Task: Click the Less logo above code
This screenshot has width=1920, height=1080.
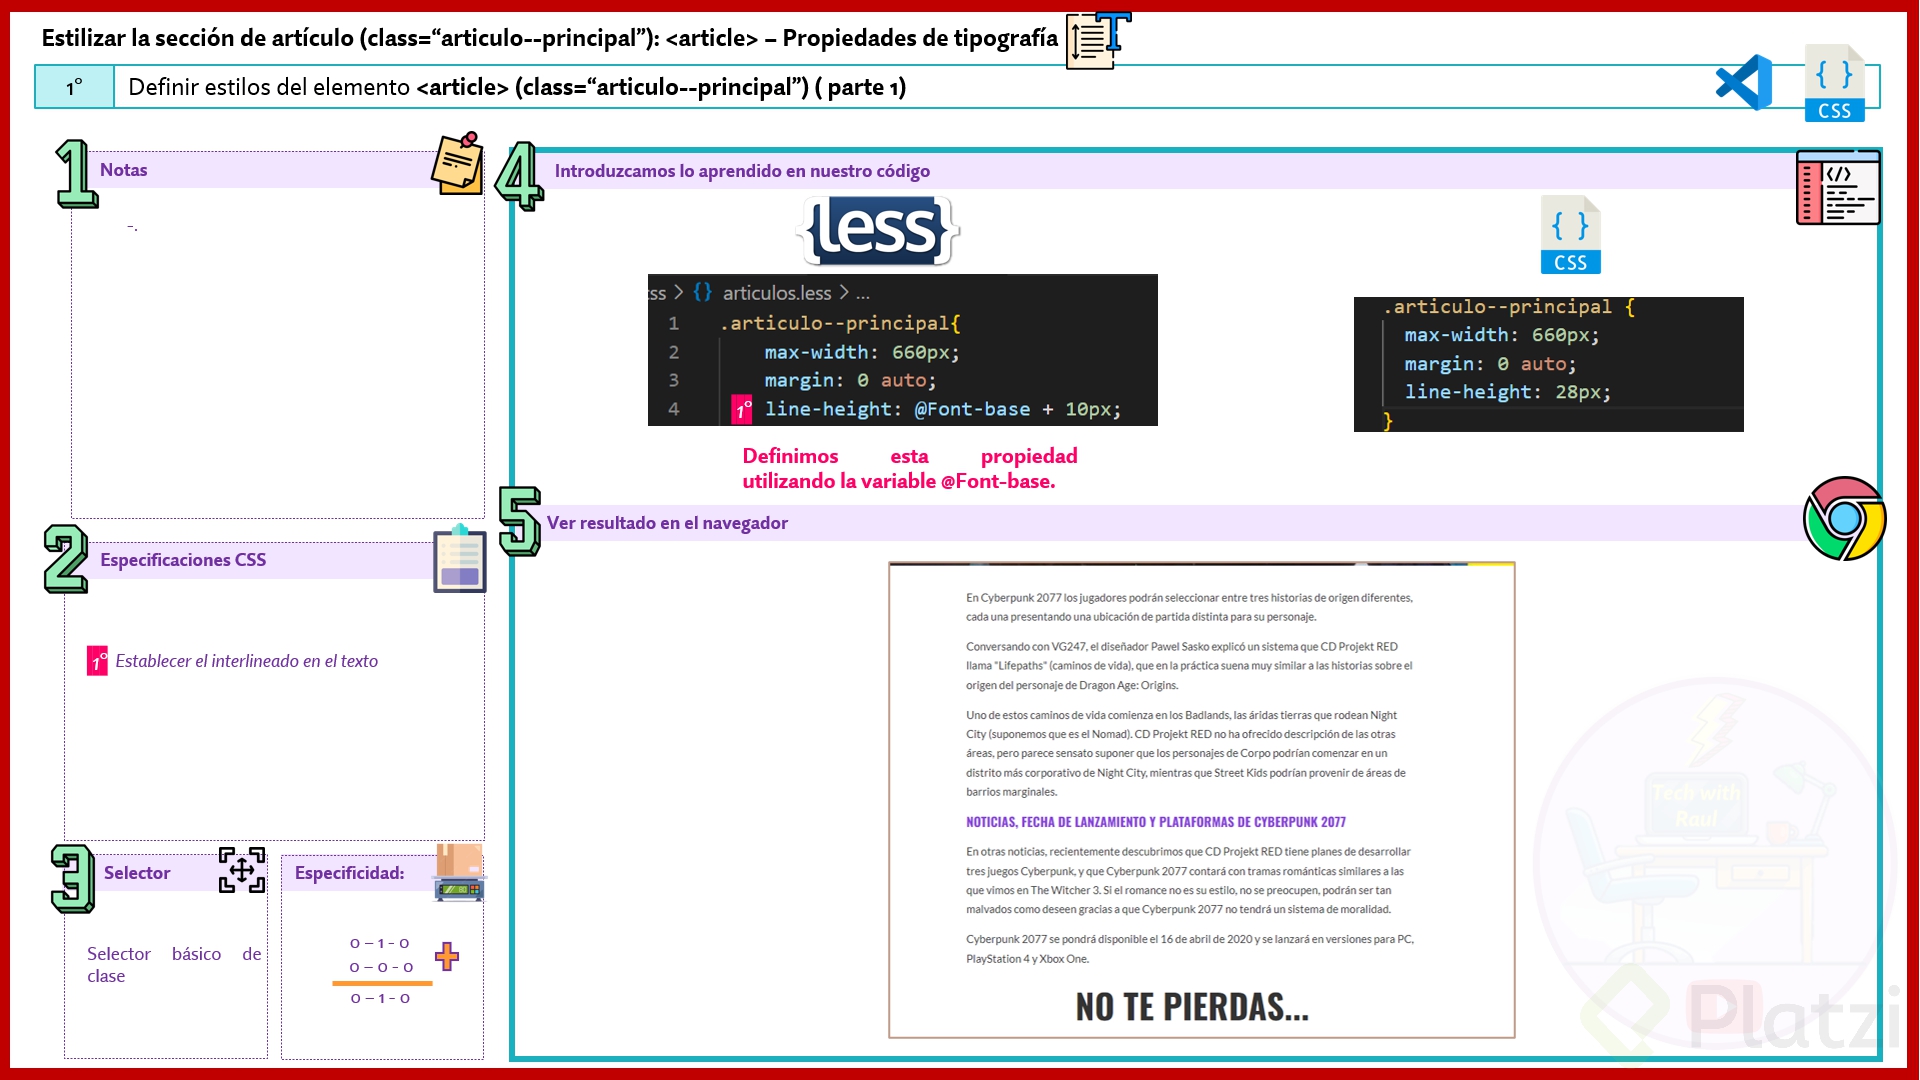Action: coord(877,231)
